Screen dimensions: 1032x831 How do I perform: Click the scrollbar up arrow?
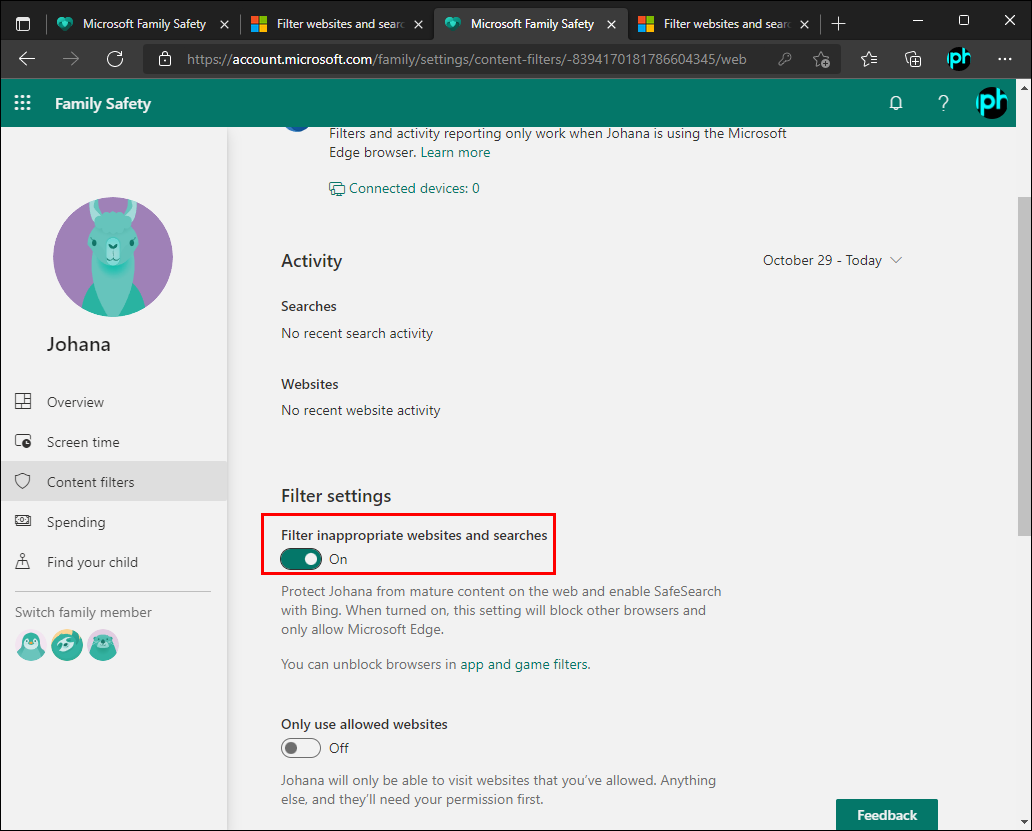(x=1024, y=87)
